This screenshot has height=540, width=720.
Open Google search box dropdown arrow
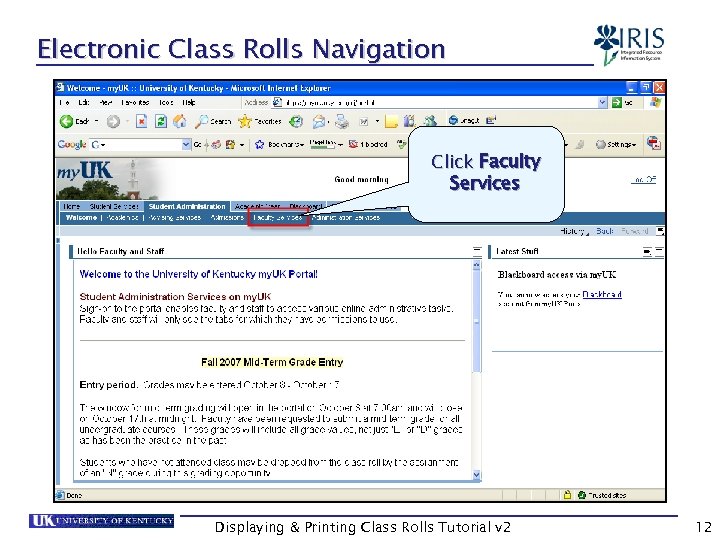186,144
